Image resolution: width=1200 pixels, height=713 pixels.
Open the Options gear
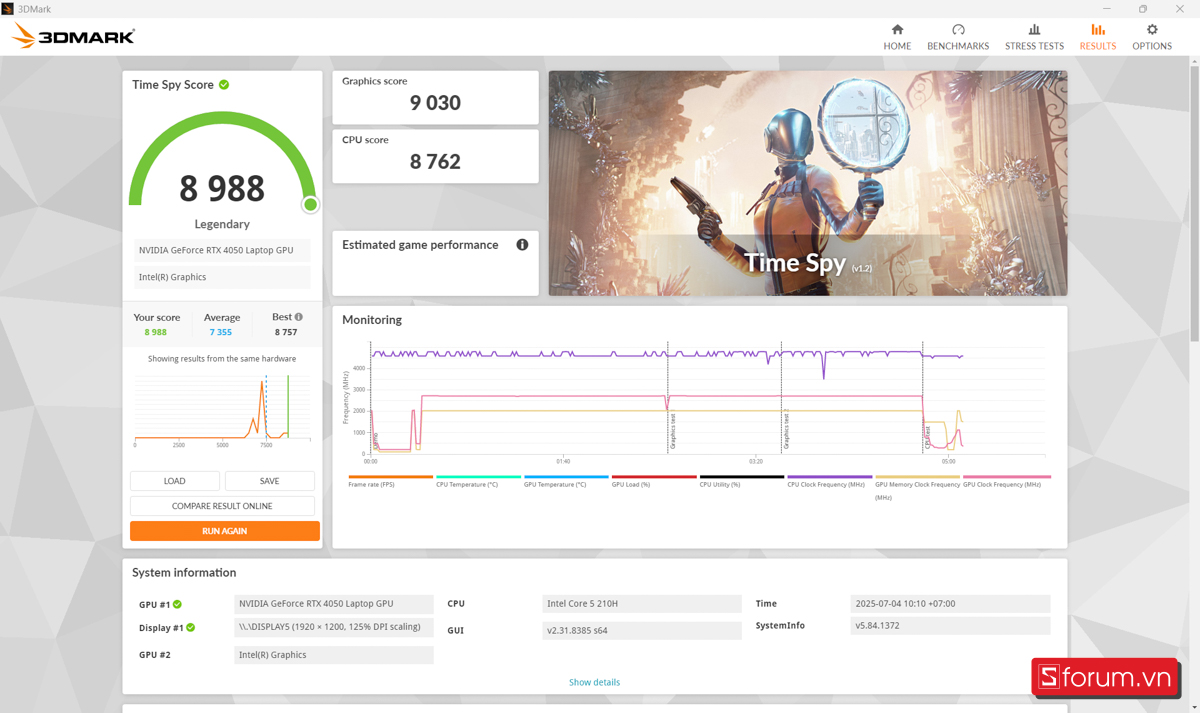(x=1152, y=37)
